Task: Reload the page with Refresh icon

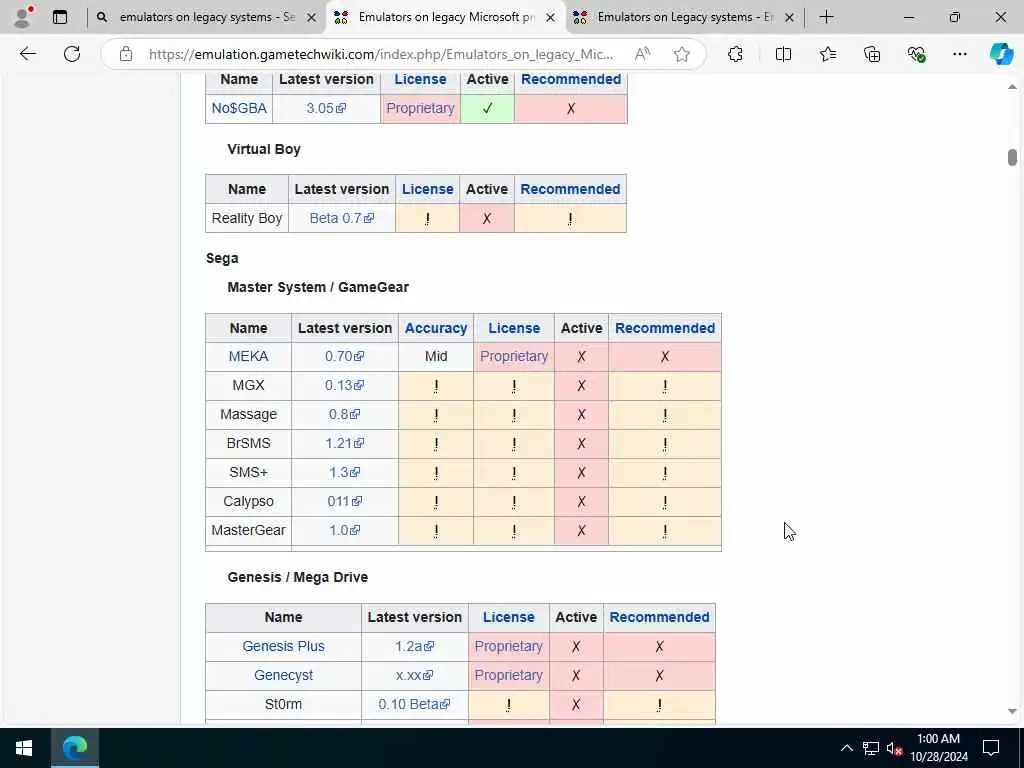Action: click(x=72, y=54)
